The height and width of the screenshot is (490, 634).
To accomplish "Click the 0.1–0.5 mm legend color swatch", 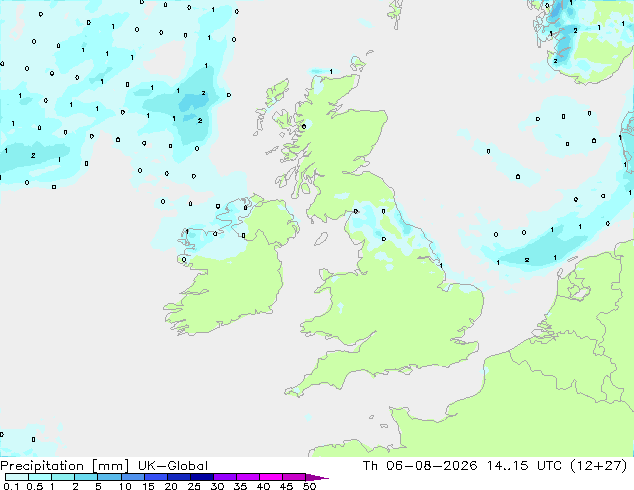I will tap(17, 477).
